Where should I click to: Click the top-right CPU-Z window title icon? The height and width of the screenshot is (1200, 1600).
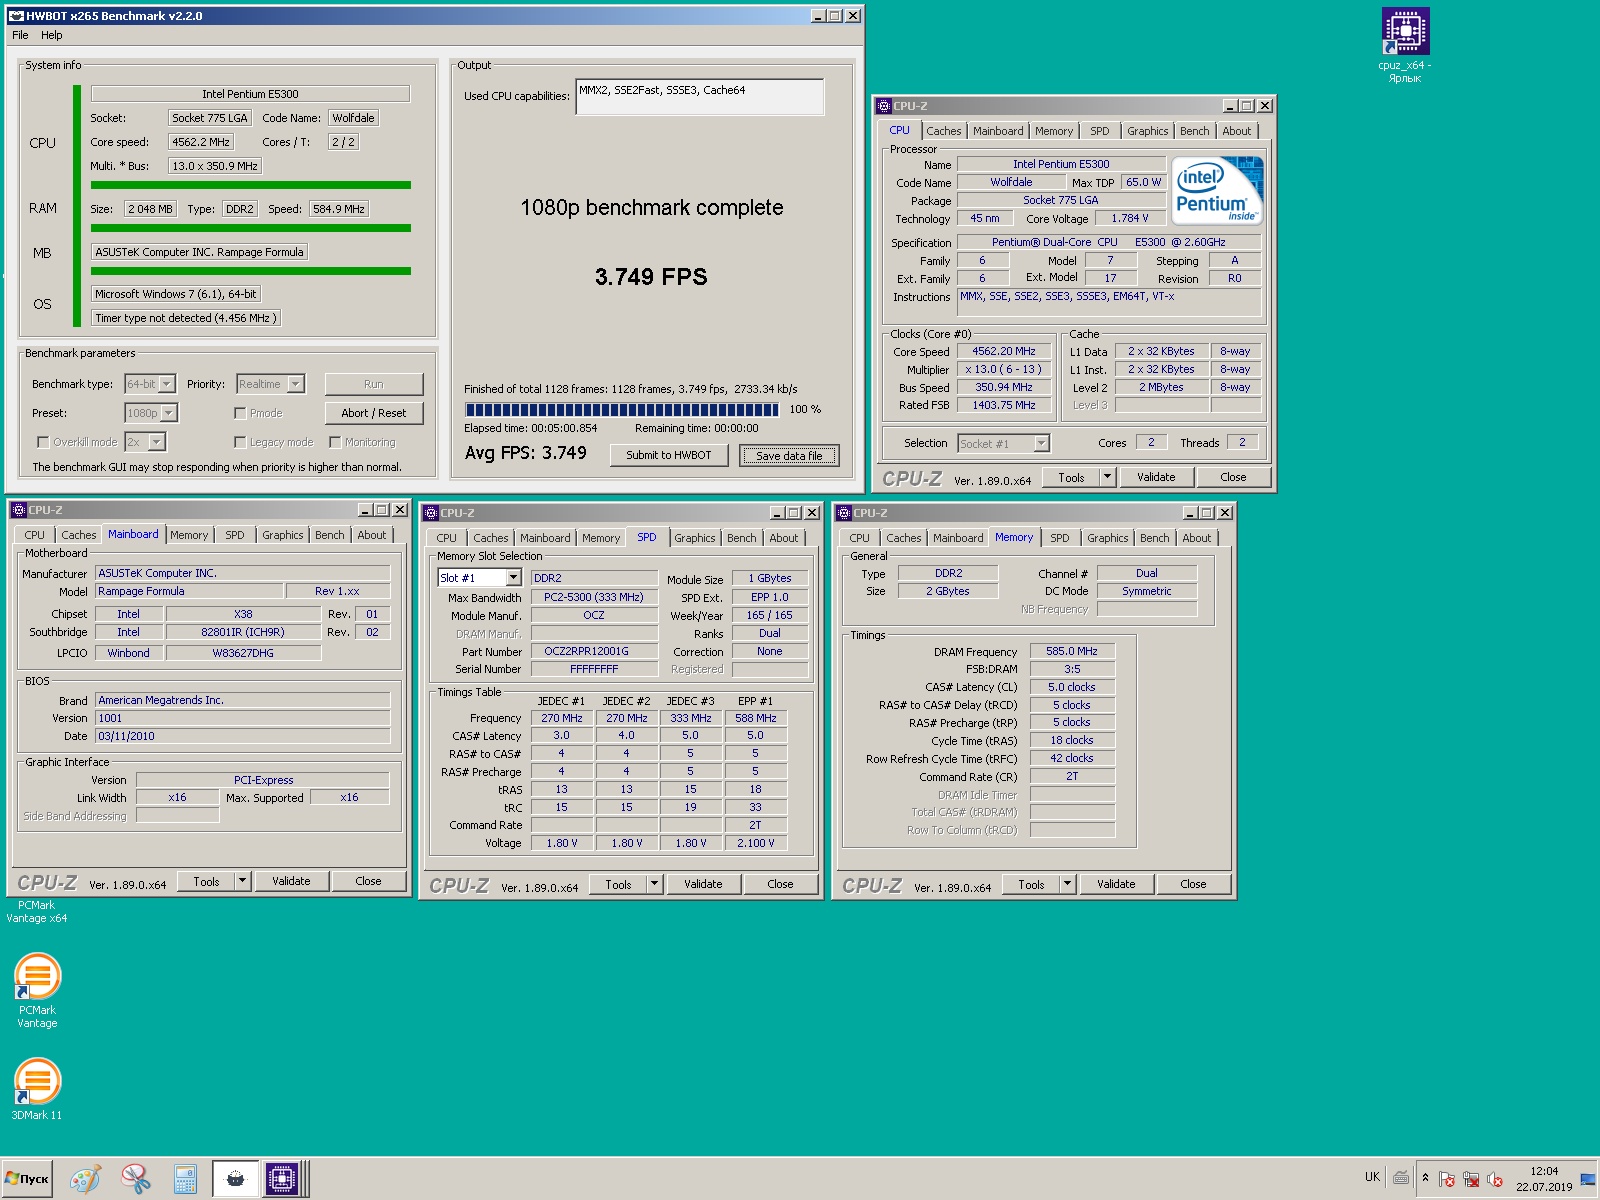pyautogui.click(x=883, y=106)
